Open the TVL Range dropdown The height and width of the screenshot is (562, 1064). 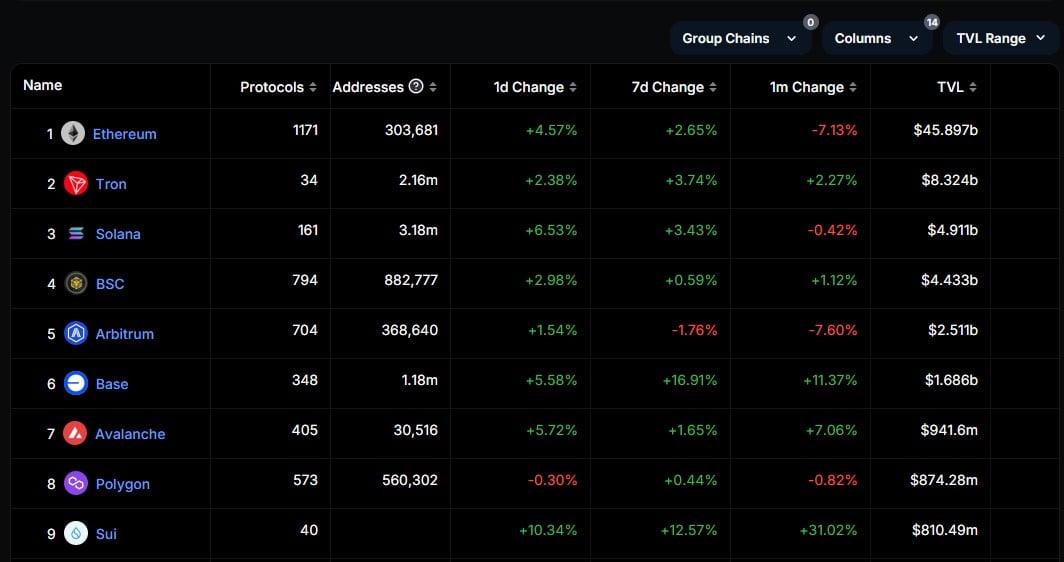[1000, 38]
